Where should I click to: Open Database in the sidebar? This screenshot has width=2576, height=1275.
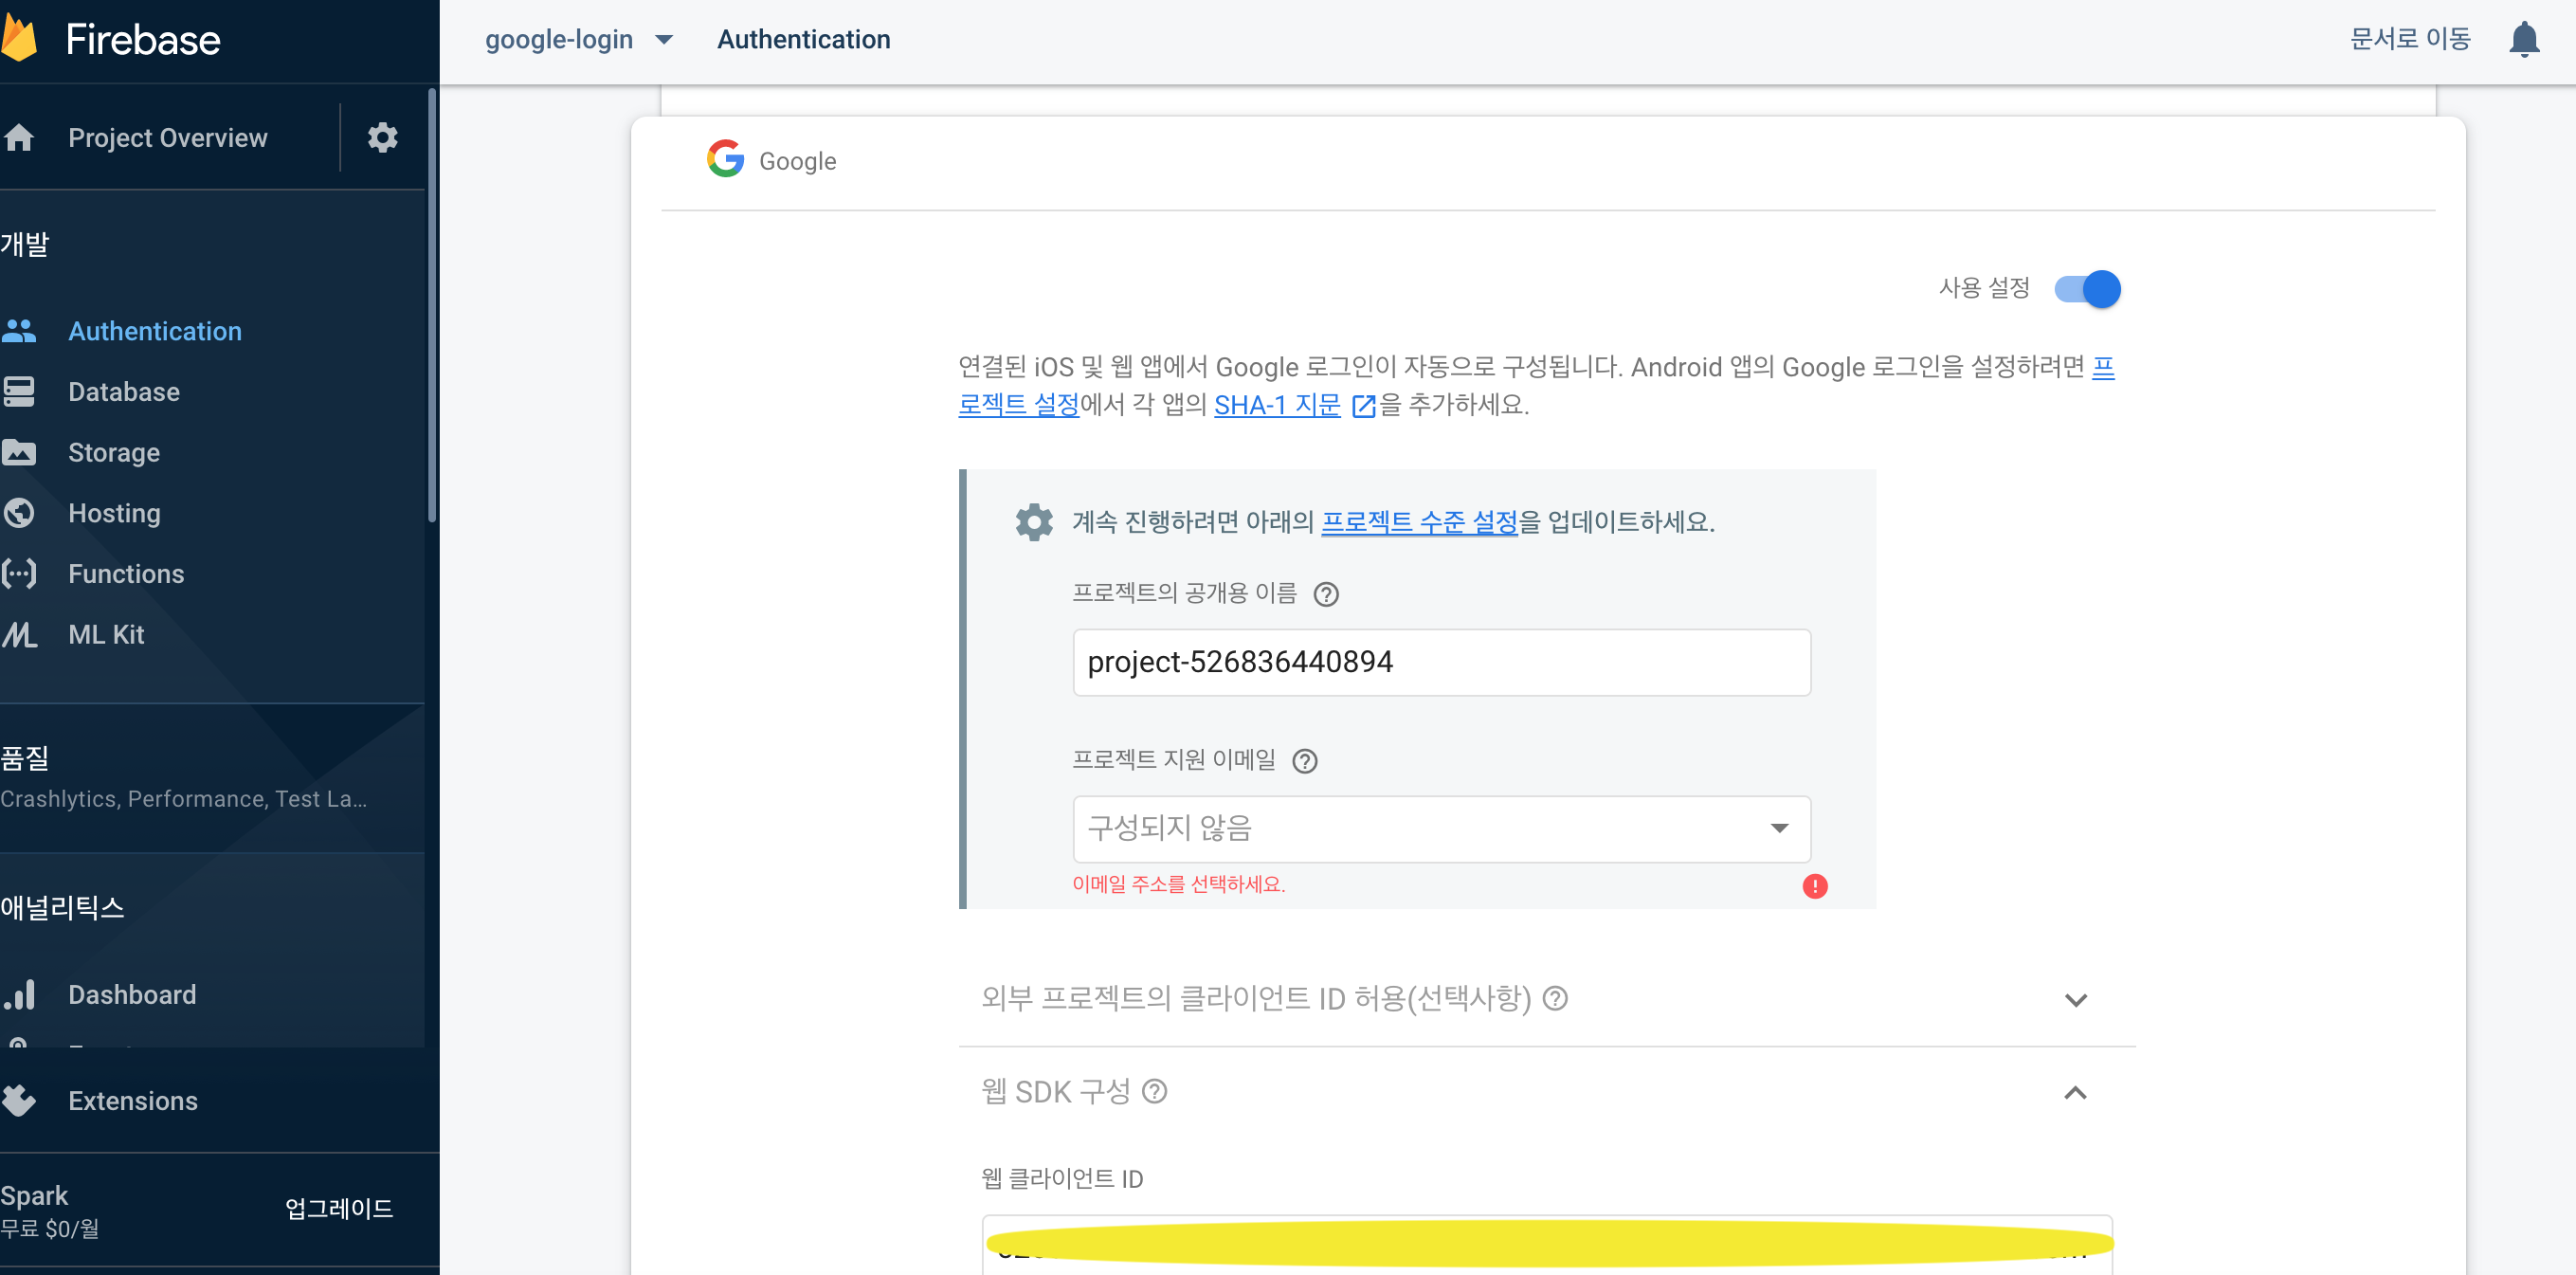124,392
